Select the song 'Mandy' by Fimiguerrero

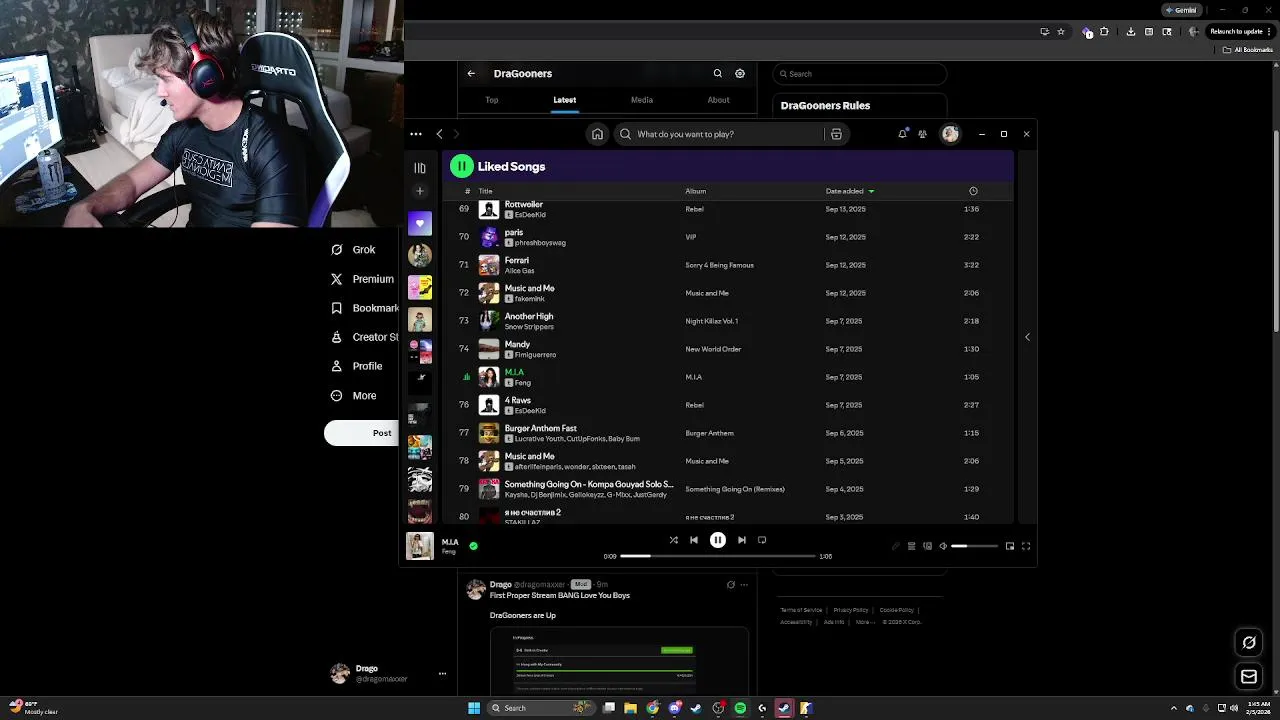tap(728, 349)
